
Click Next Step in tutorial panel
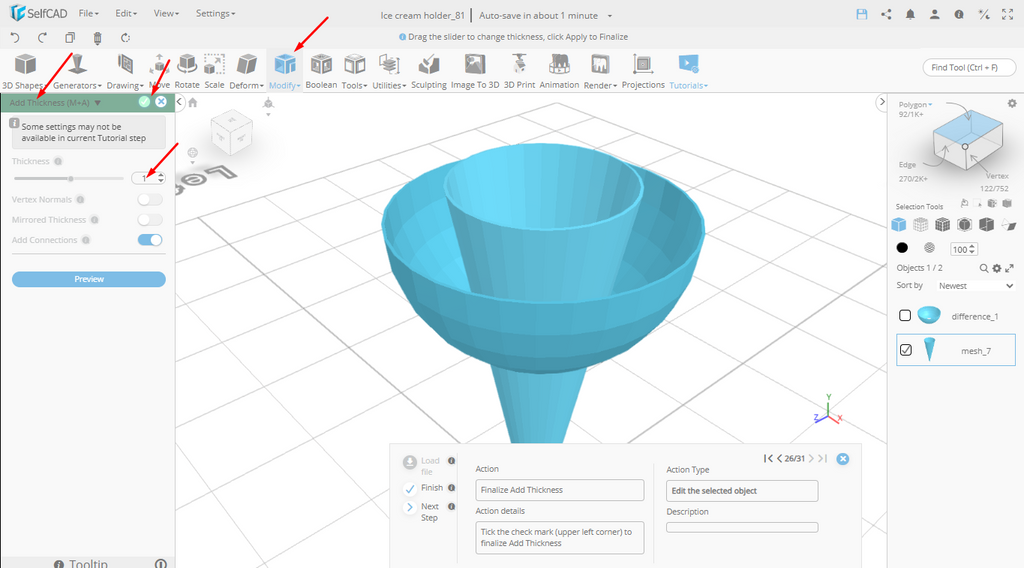pyautogui.click(x=422, y=511)
